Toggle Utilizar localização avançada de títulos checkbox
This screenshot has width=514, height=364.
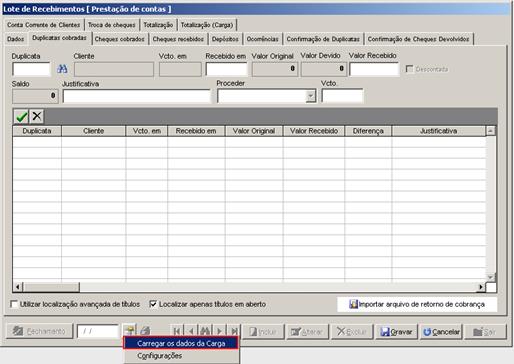[14, 304]
